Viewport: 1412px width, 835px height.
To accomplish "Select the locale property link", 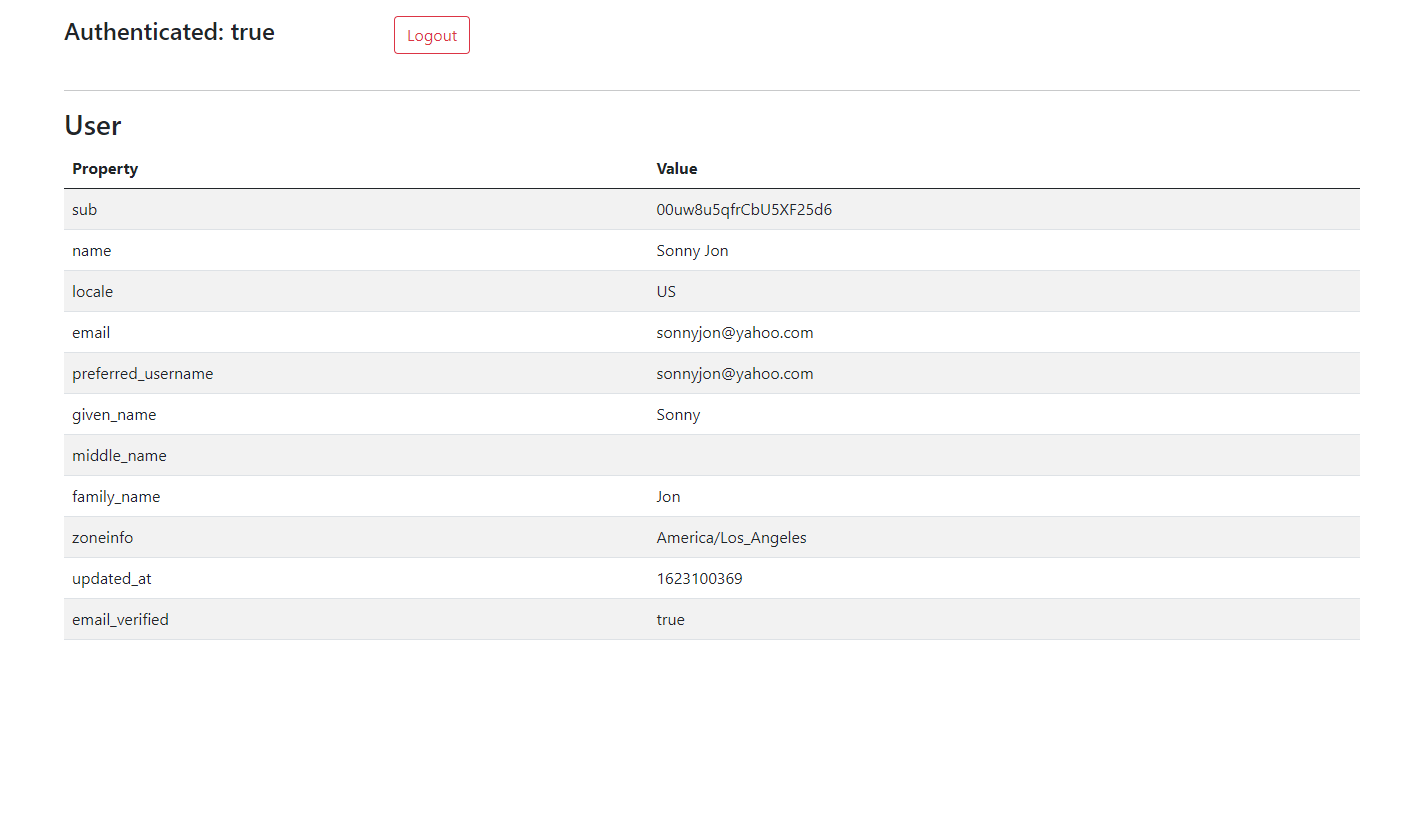I will coord(92,291).
